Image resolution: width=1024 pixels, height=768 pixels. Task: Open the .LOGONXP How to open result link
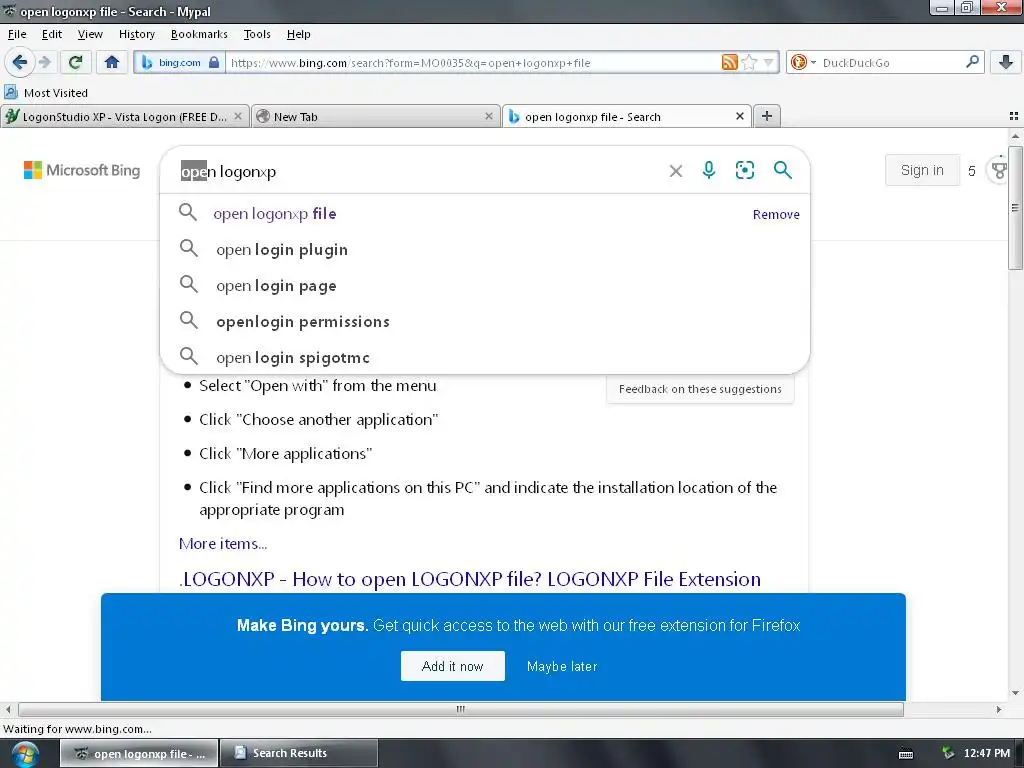tap(470, 579)
